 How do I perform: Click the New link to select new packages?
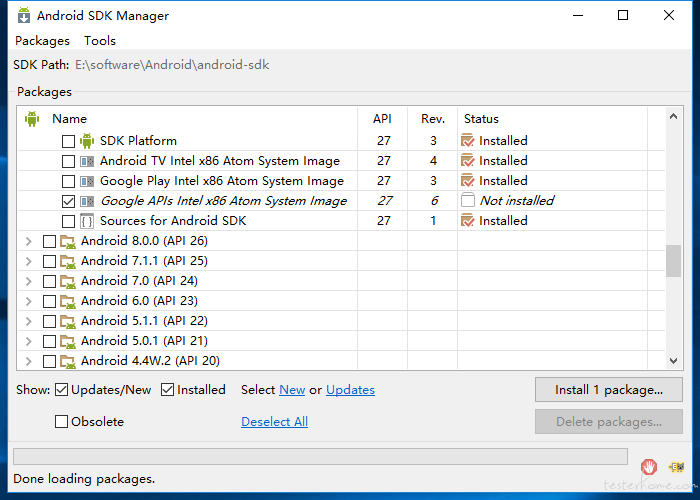(292, 390)
